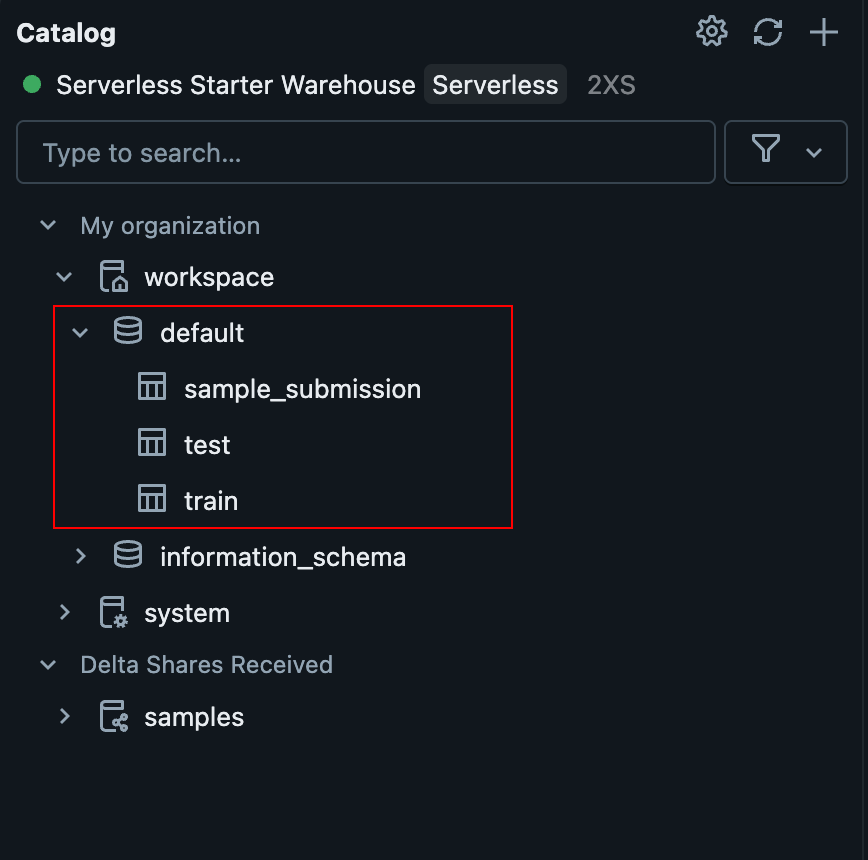Click the plus icon to add data
Image resolution: width=868 pixels, height=860 pixels.
tap(824, 32)
